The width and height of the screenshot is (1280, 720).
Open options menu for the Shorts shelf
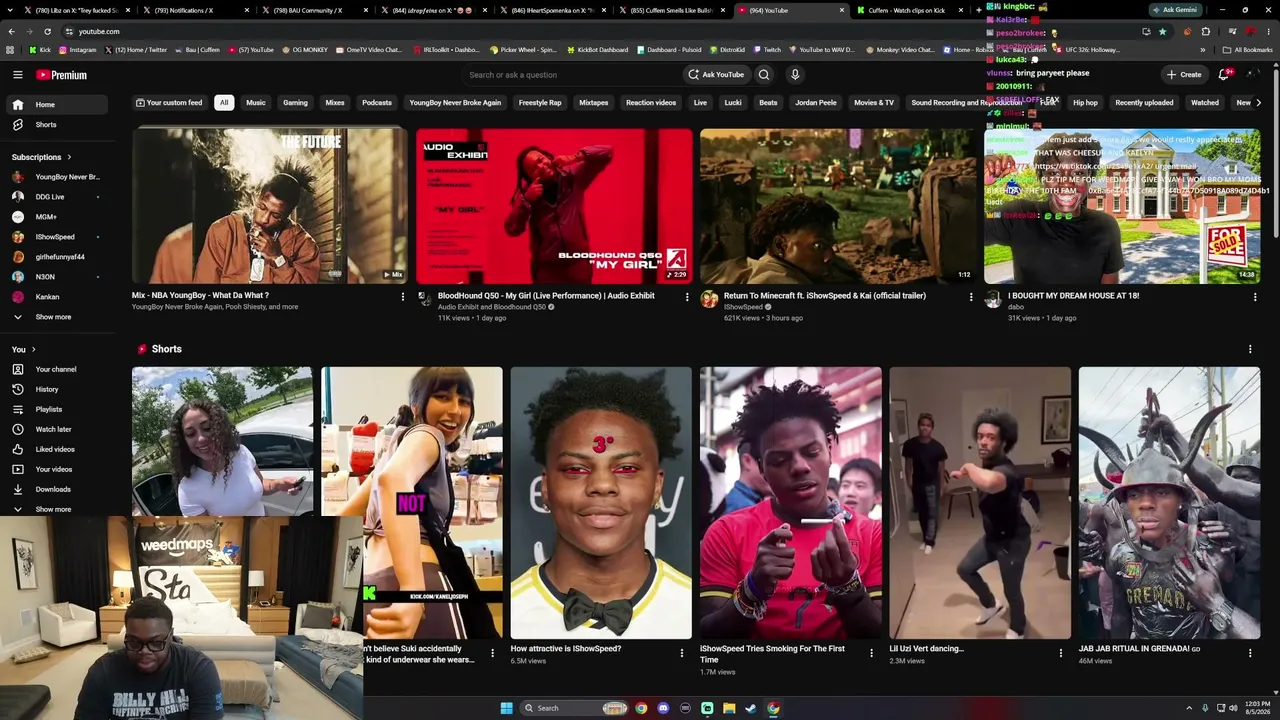pos(1250,349)
